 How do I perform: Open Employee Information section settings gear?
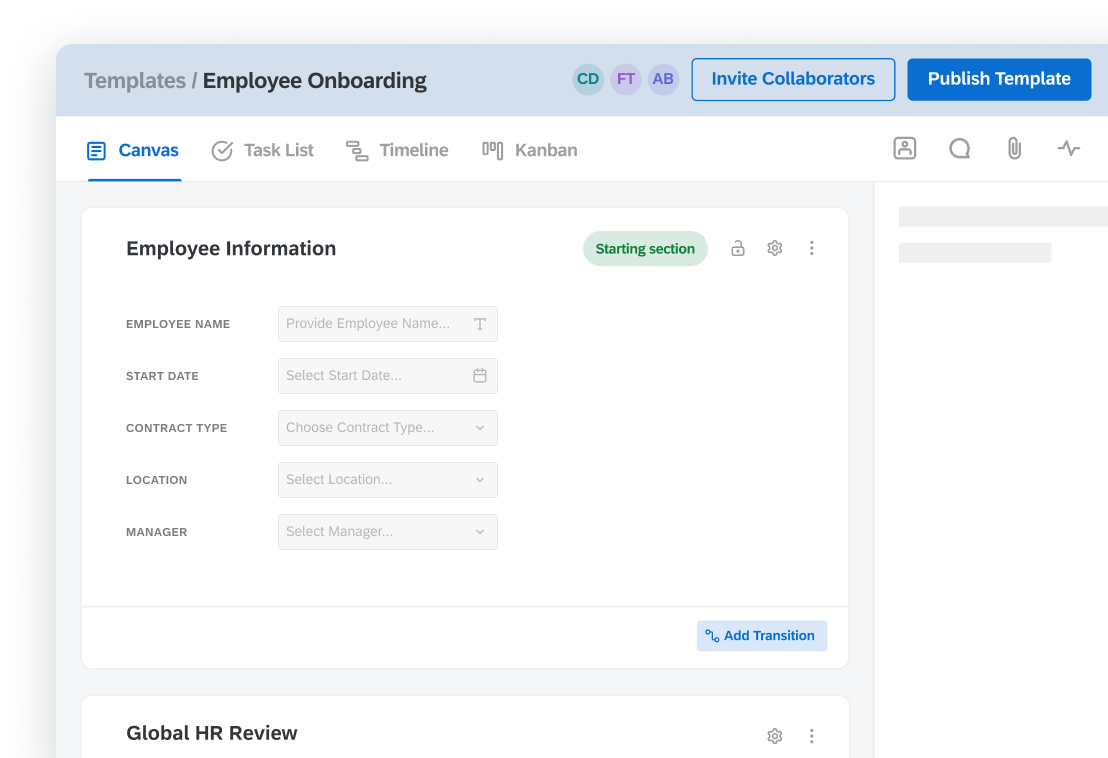coord(774,248)
